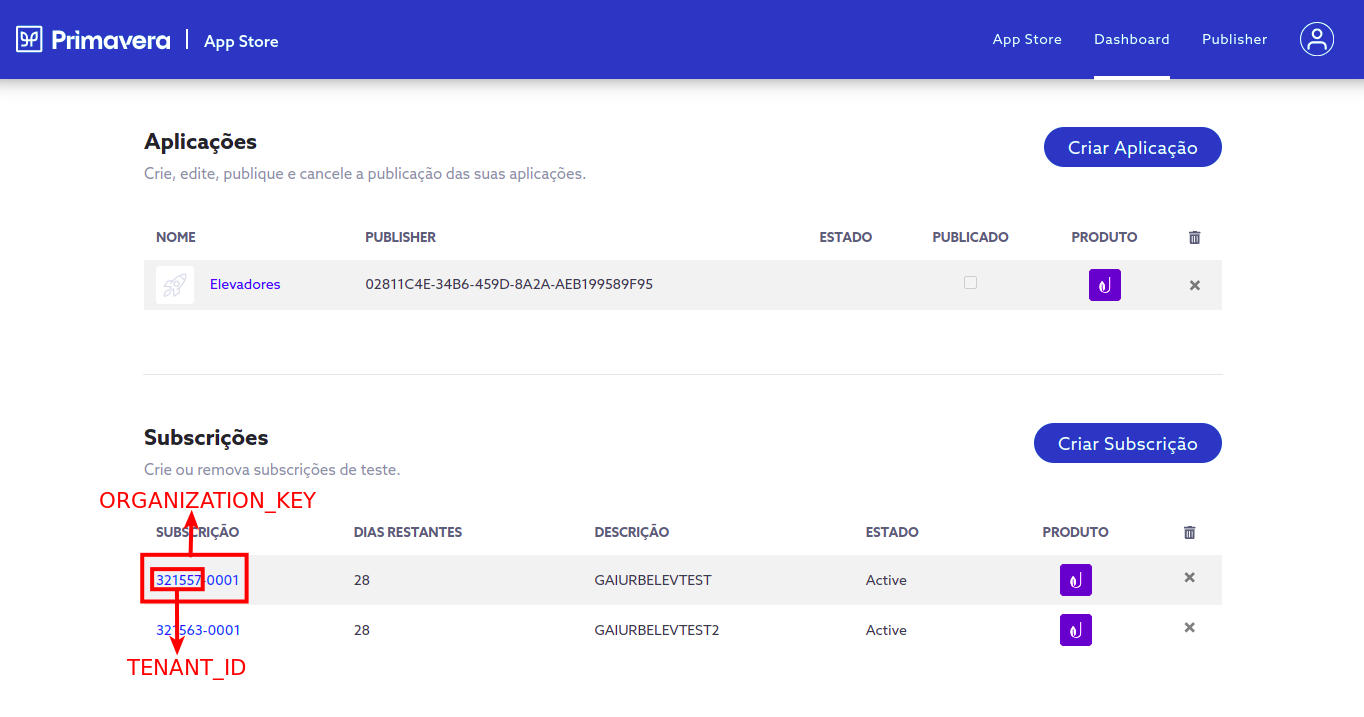The width and height of the screenshot is (1364, 717).
Task: Switch to the App Store navigation tab
Action: tap(1027, 39)
